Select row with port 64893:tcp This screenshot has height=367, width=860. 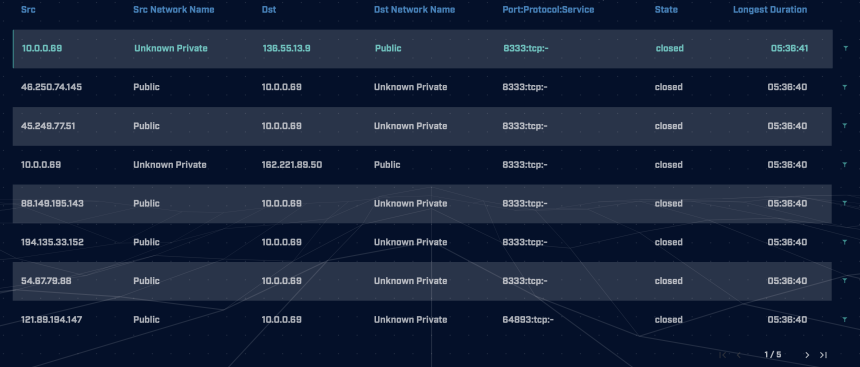point(422,320)
